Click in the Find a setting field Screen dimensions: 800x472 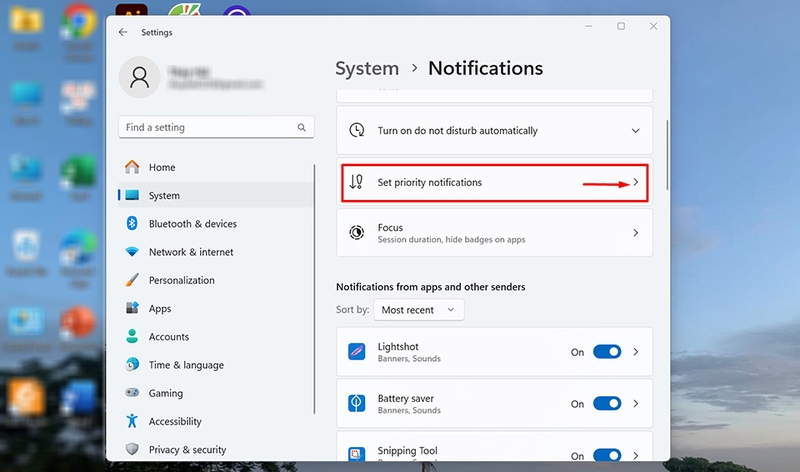(216, 127)
